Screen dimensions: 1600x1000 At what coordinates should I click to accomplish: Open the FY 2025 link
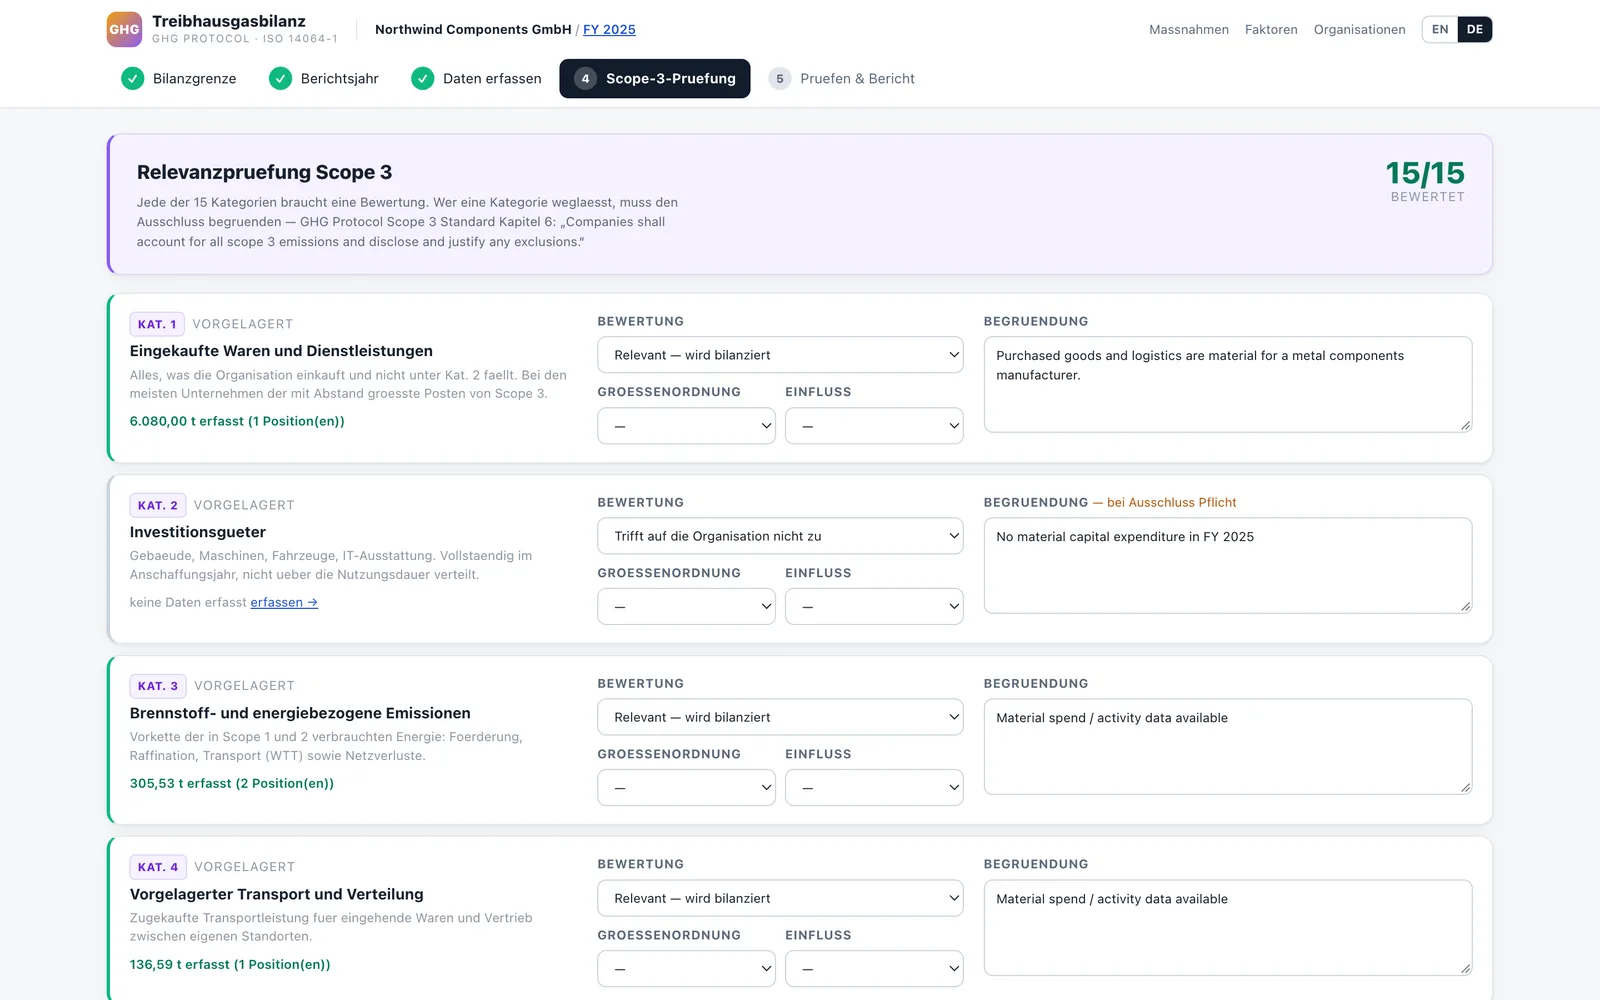coord(609,29)
